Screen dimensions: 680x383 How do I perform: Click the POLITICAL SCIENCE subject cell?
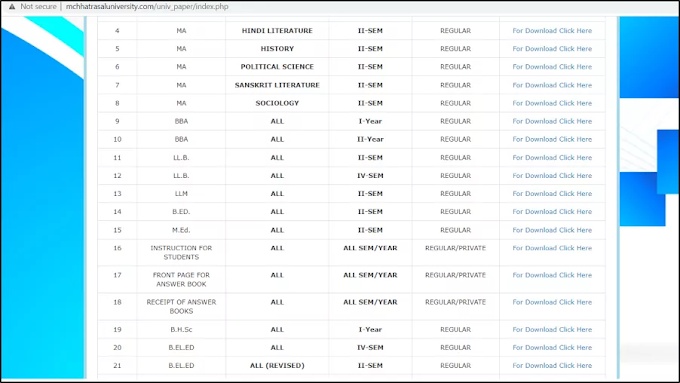pyautogui.click(x=277, y=67)
